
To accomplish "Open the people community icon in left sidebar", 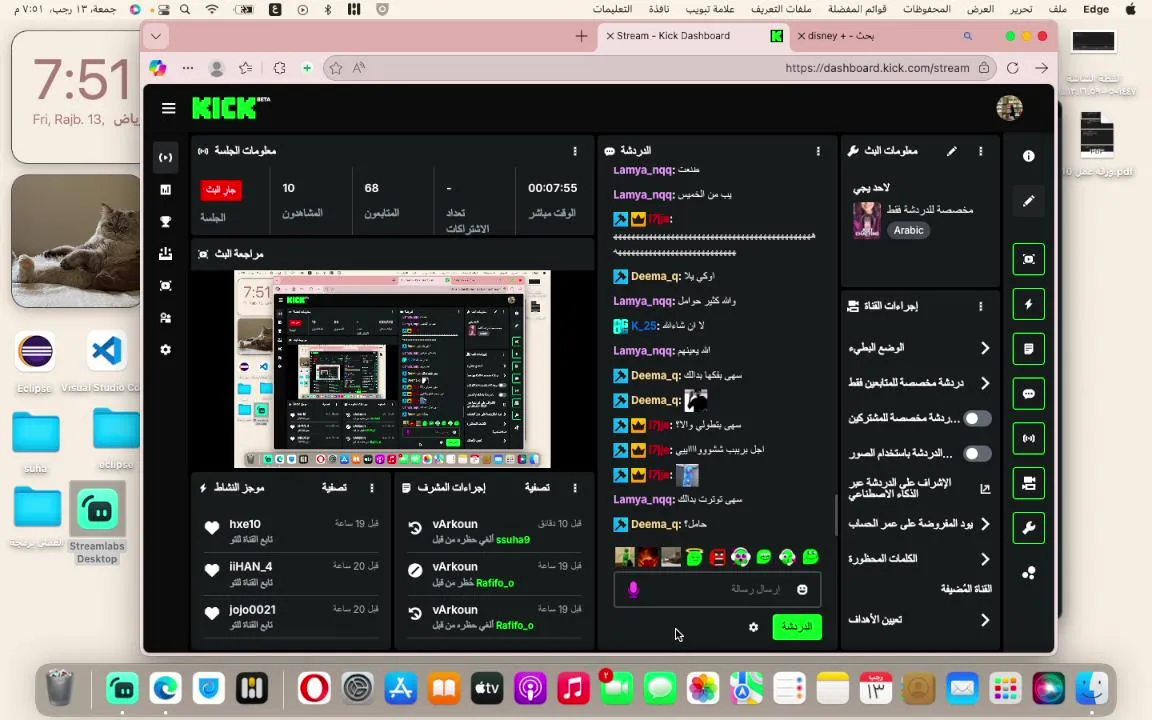I will (x=165, y=318).
